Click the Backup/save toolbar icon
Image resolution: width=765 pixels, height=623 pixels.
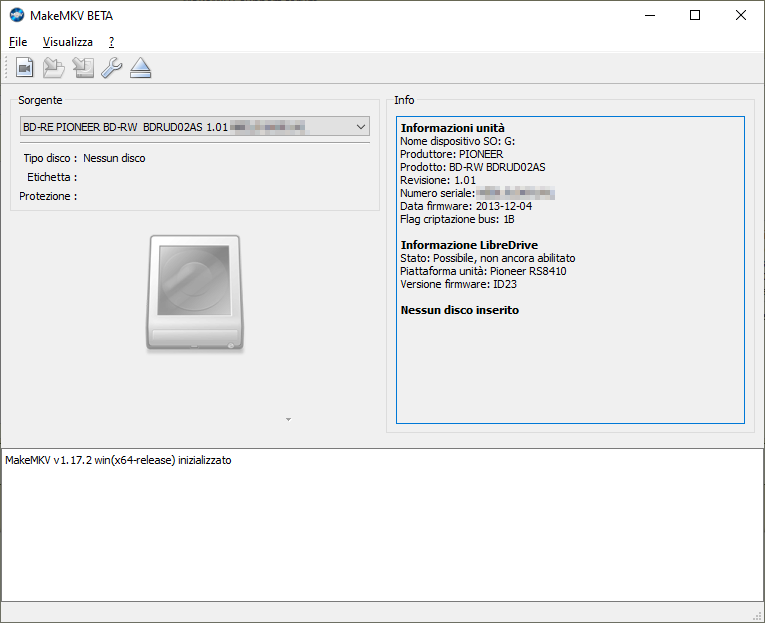[x=83, y=67]
